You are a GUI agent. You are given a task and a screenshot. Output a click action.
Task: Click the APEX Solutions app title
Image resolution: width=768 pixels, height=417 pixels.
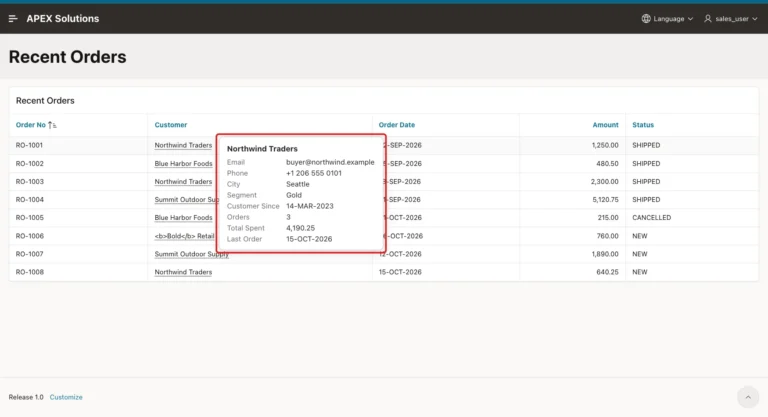click(x=63, y=19)
